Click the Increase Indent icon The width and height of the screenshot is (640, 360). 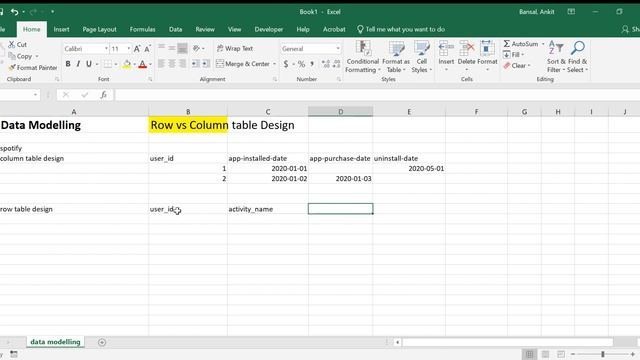206,64
